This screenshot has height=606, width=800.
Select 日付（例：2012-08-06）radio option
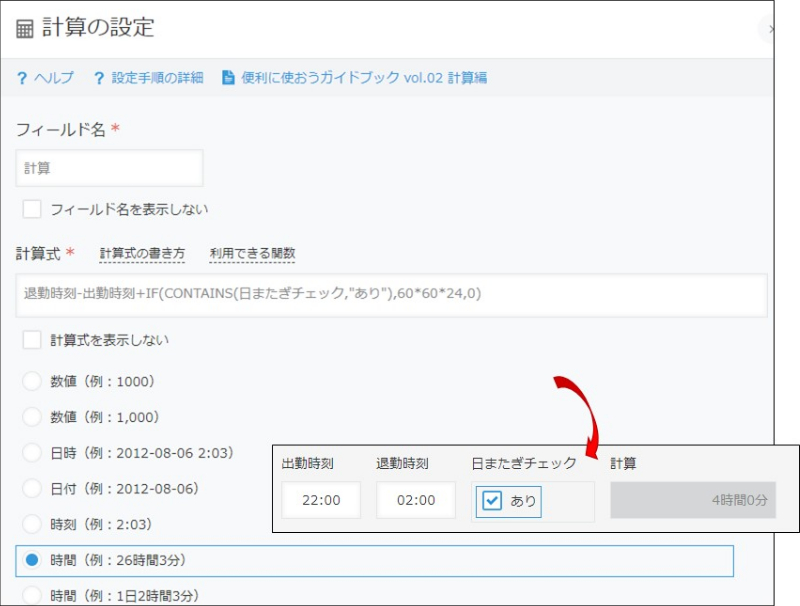[x=32, y=489]
